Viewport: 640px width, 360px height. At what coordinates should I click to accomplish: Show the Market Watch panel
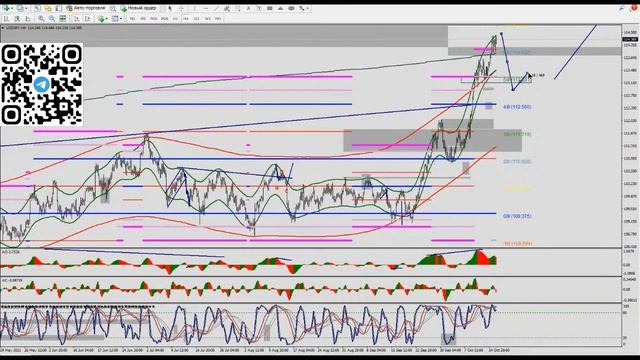pyautogui.click(x=37, y=8)
